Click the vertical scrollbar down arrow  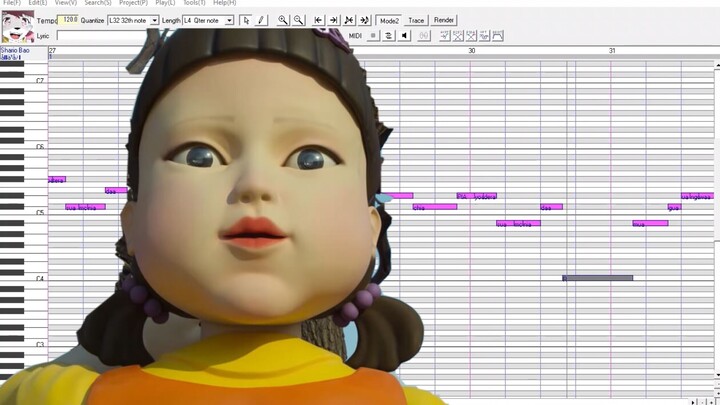click(x=717, y=376)
